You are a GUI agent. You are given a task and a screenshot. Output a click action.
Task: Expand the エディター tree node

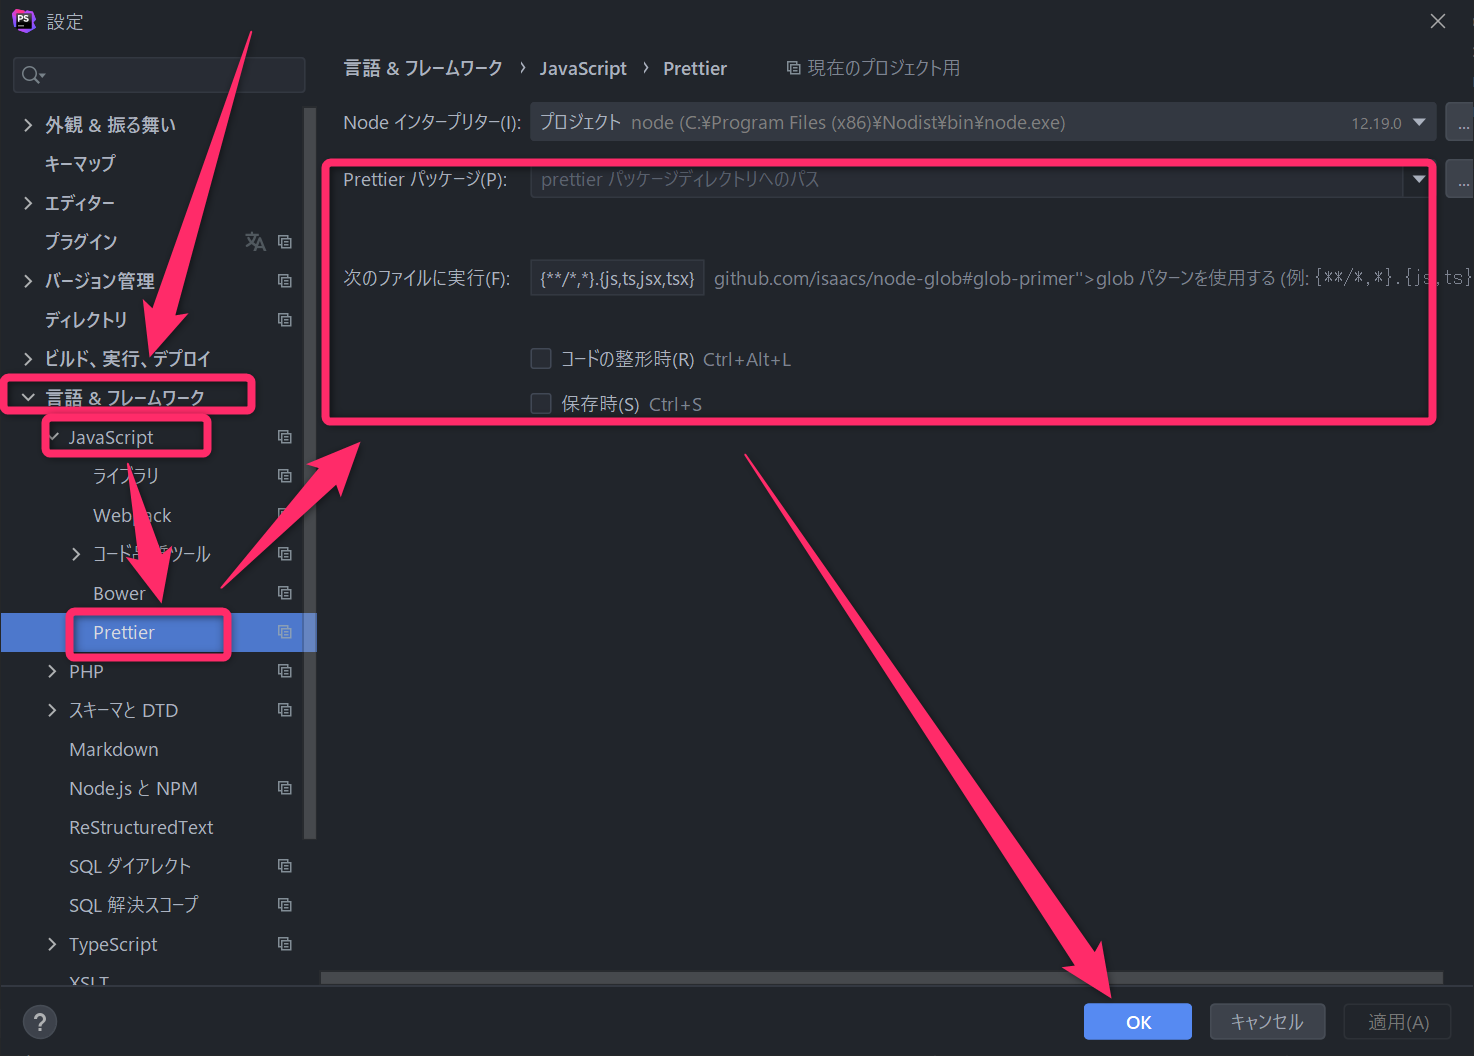click(x=28, y=203)
